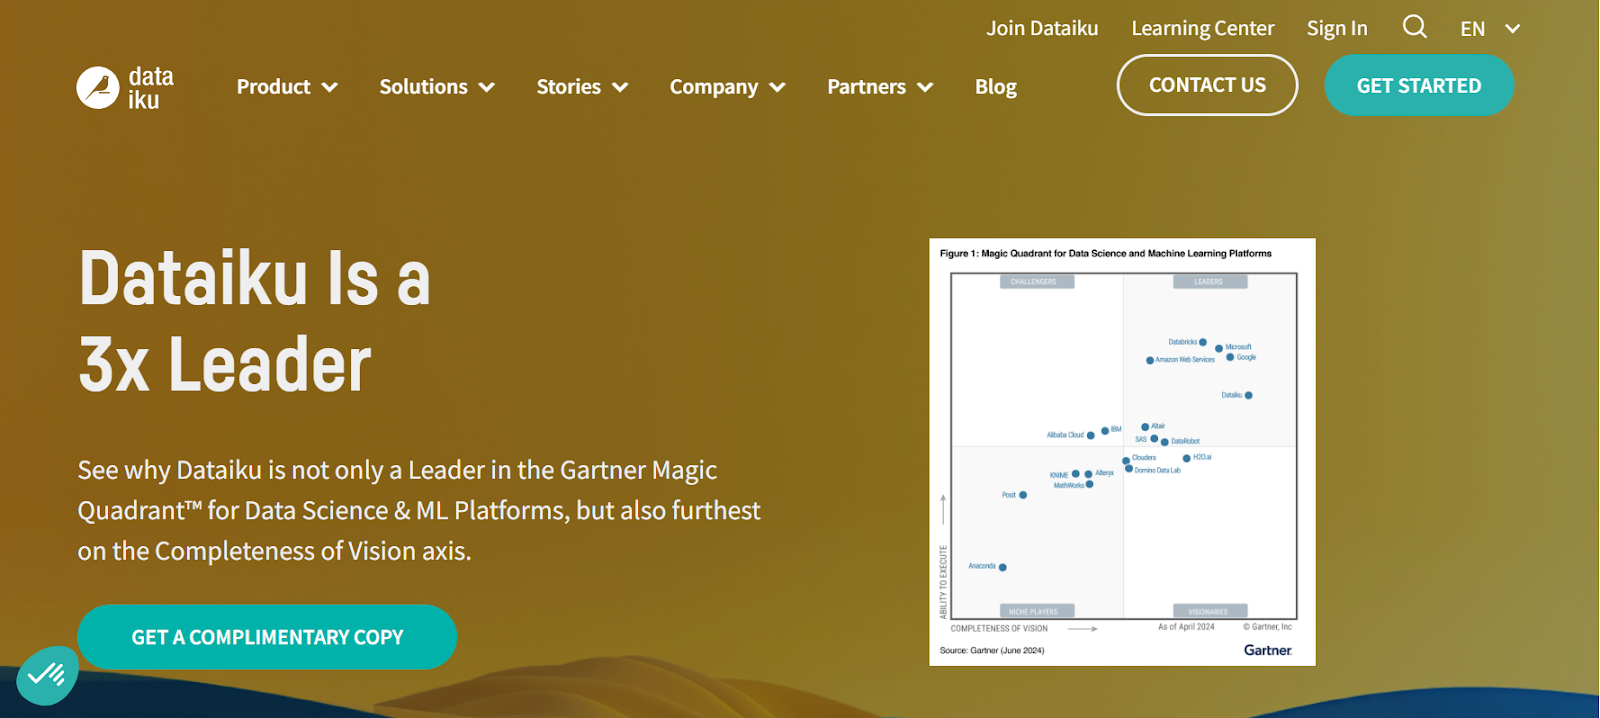
Task: Click the down arrow next to EN
Action: pyautogui.click(x=1512, y=29)
